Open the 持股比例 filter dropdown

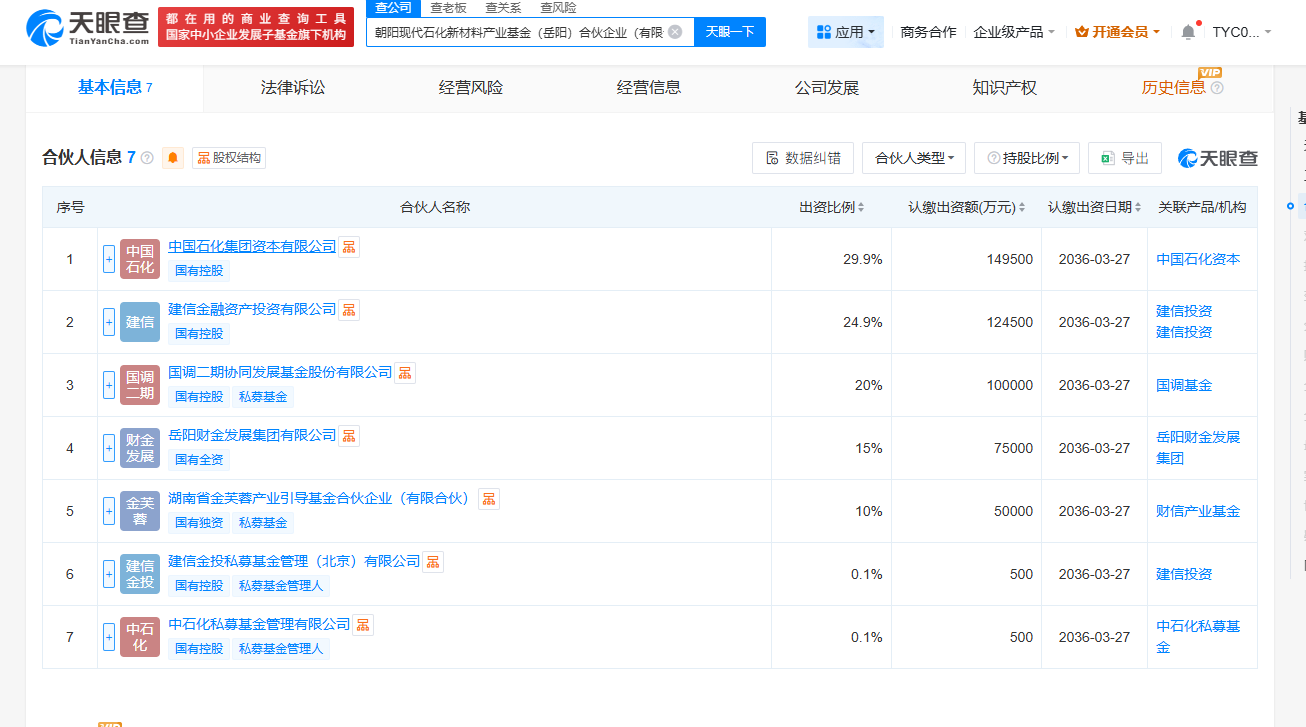coord(1027,158)
